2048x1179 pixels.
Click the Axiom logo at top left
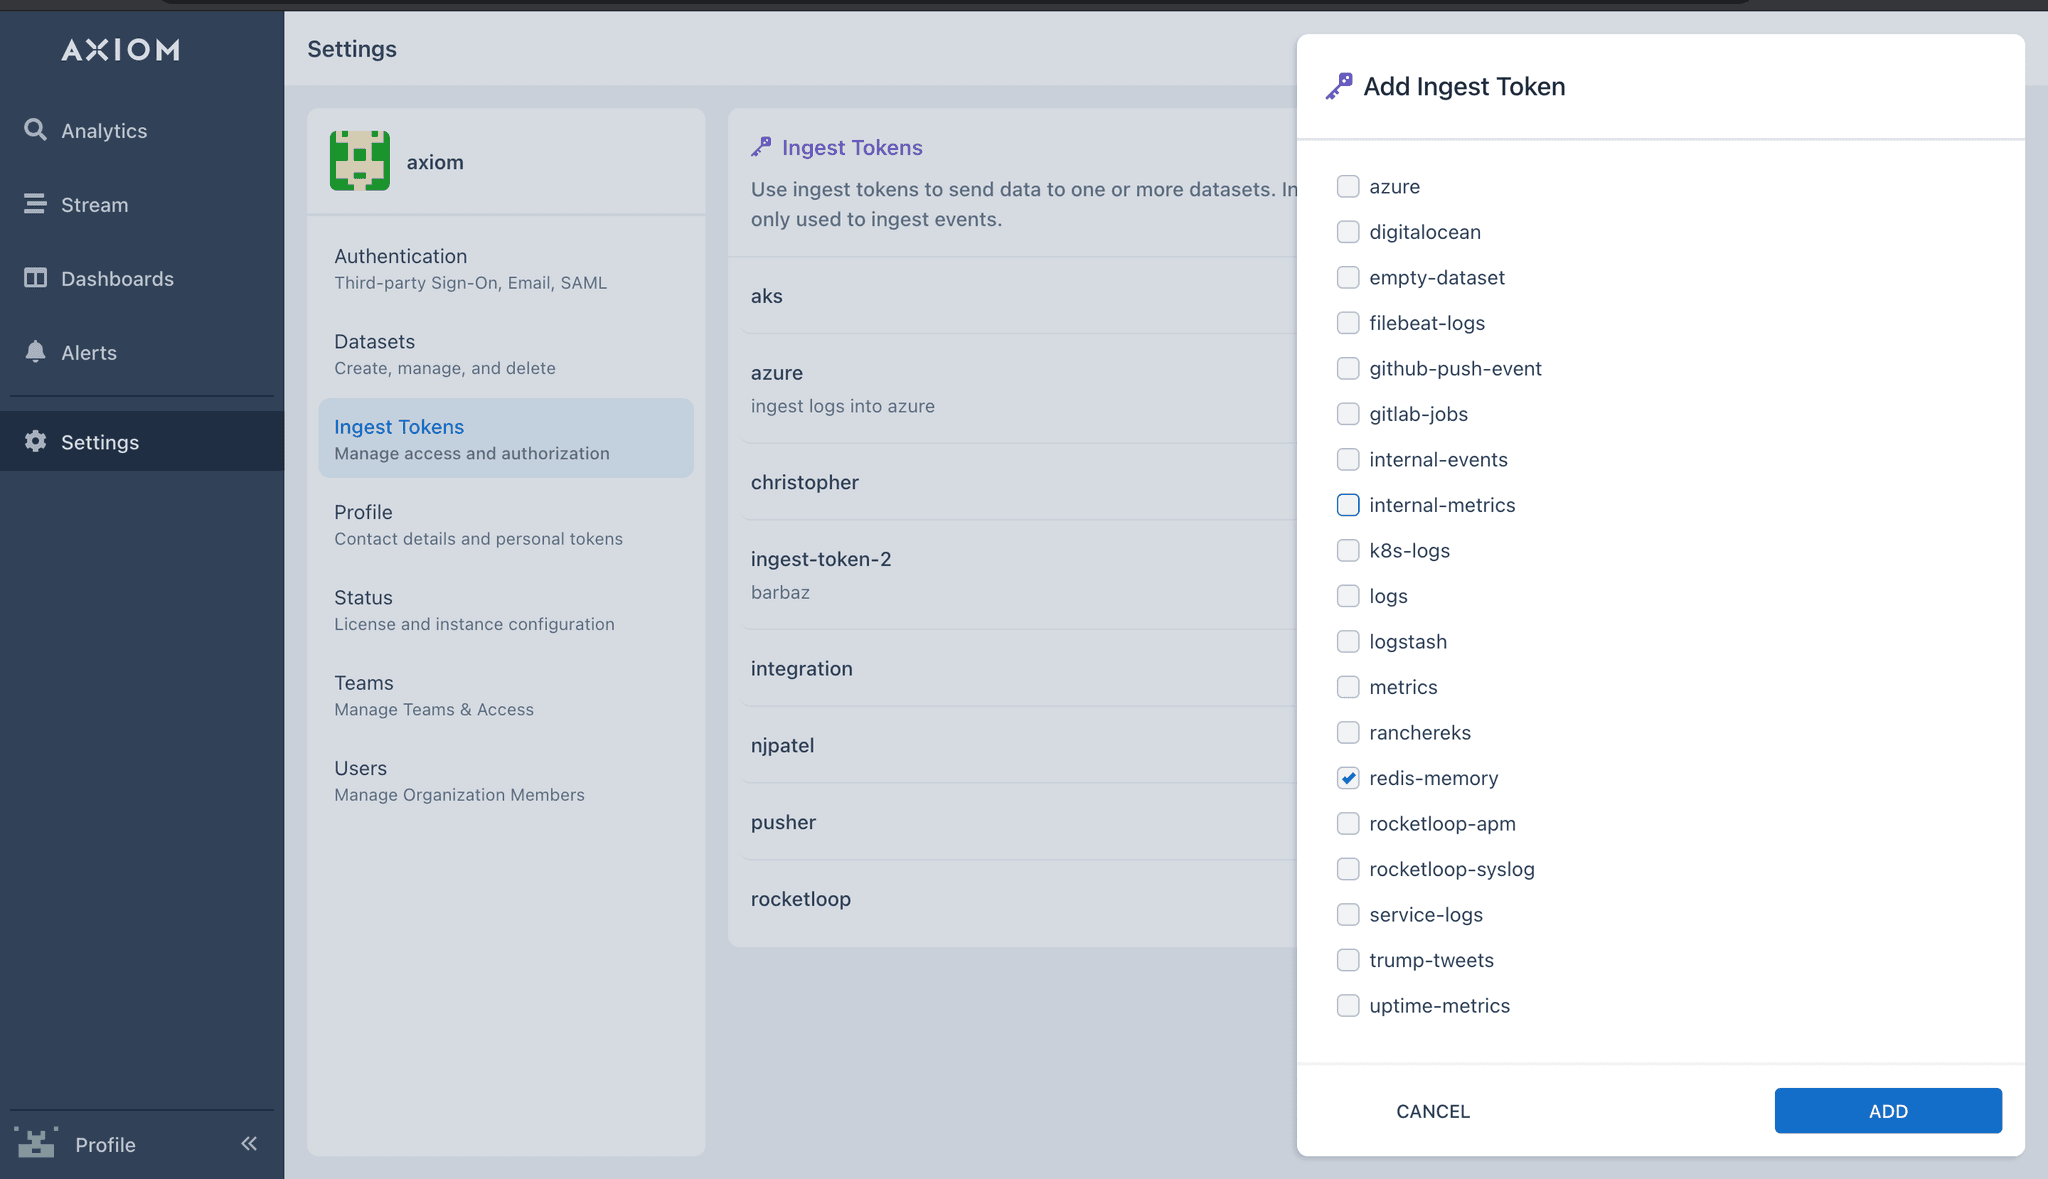tap(120, 49)
